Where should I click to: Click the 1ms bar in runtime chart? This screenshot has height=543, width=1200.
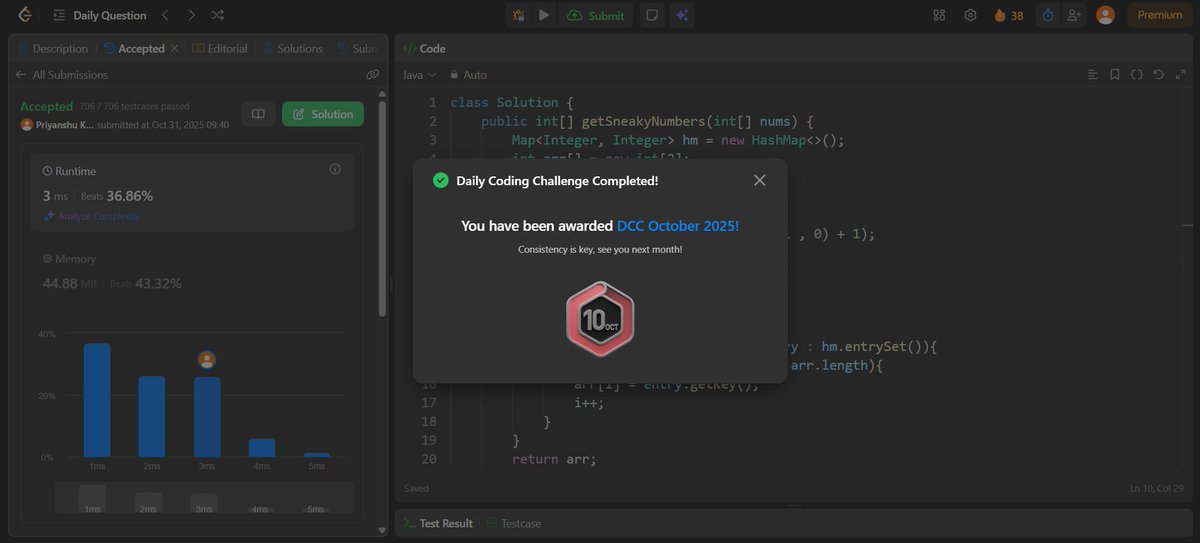[x=97, y=400]
